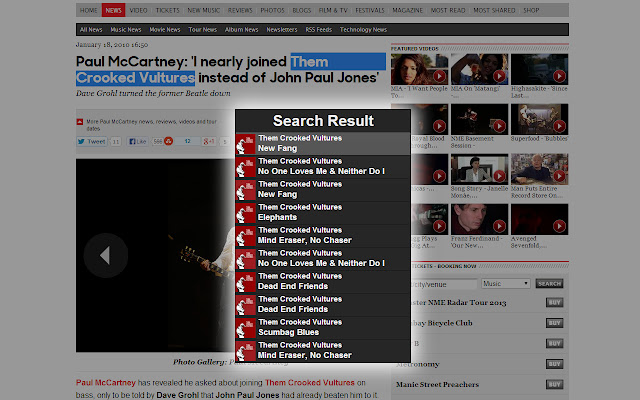Screen dimensions: 640x400
Task: Select Album News in the sub-navigation
Action: pos(241,29)
